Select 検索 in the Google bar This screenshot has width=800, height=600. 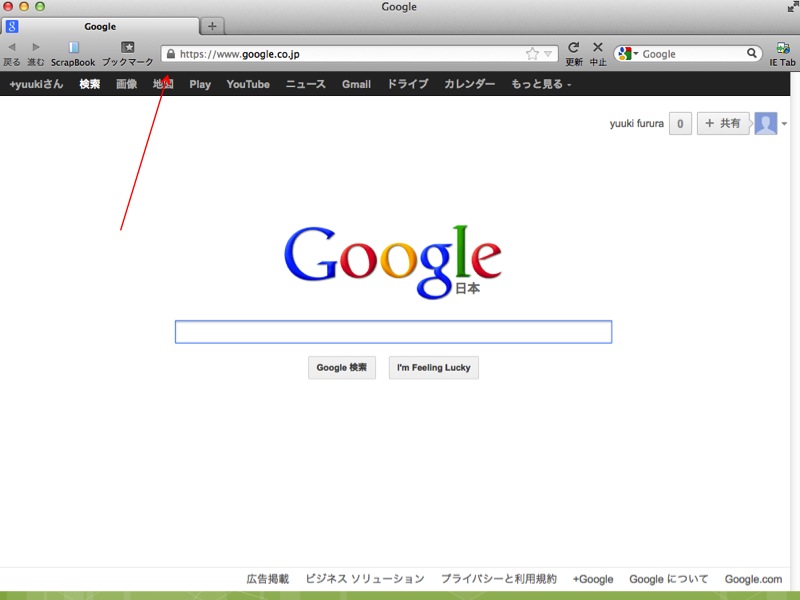89,84
